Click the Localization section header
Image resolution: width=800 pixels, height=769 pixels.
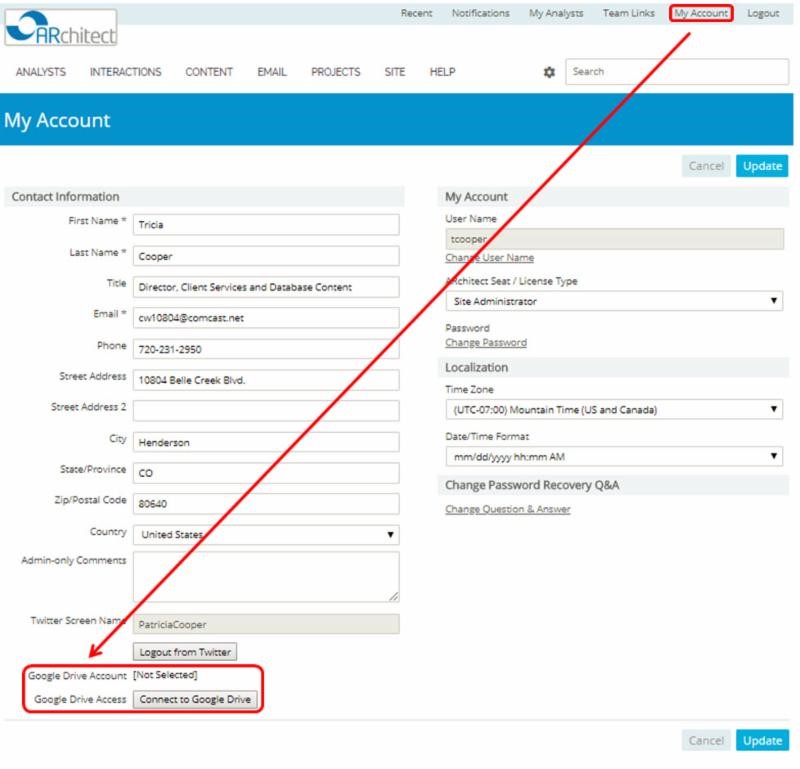(614, 368)
